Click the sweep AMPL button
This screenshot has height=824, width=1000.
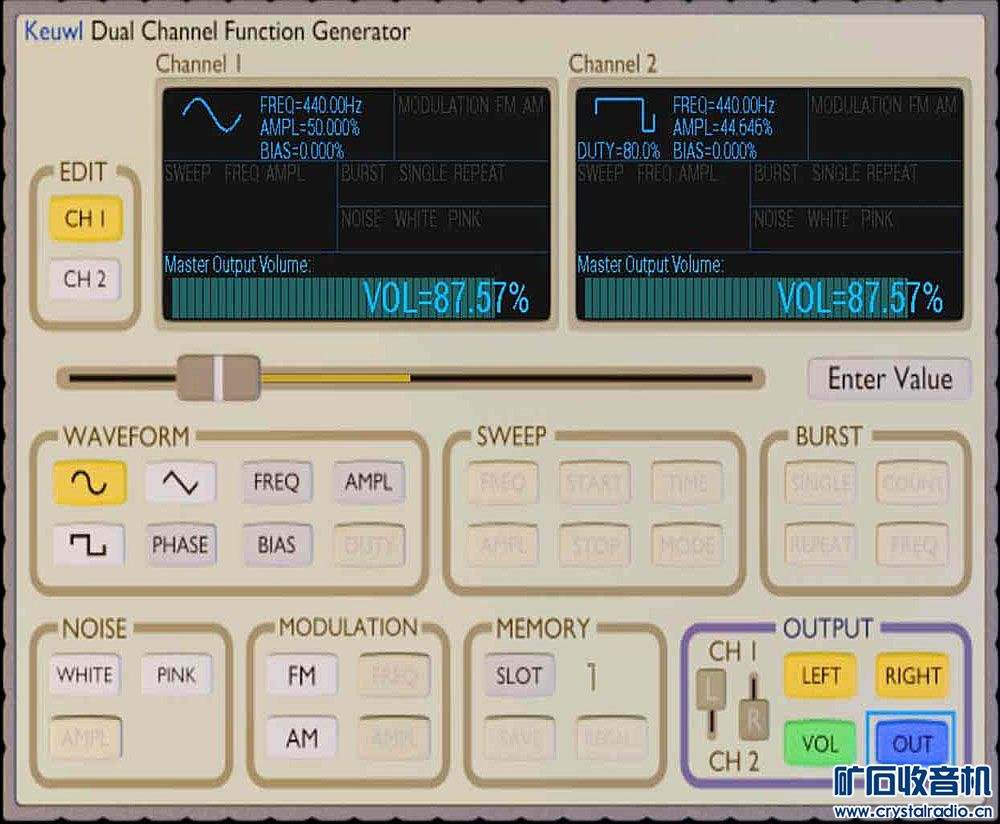coord(503,545)
